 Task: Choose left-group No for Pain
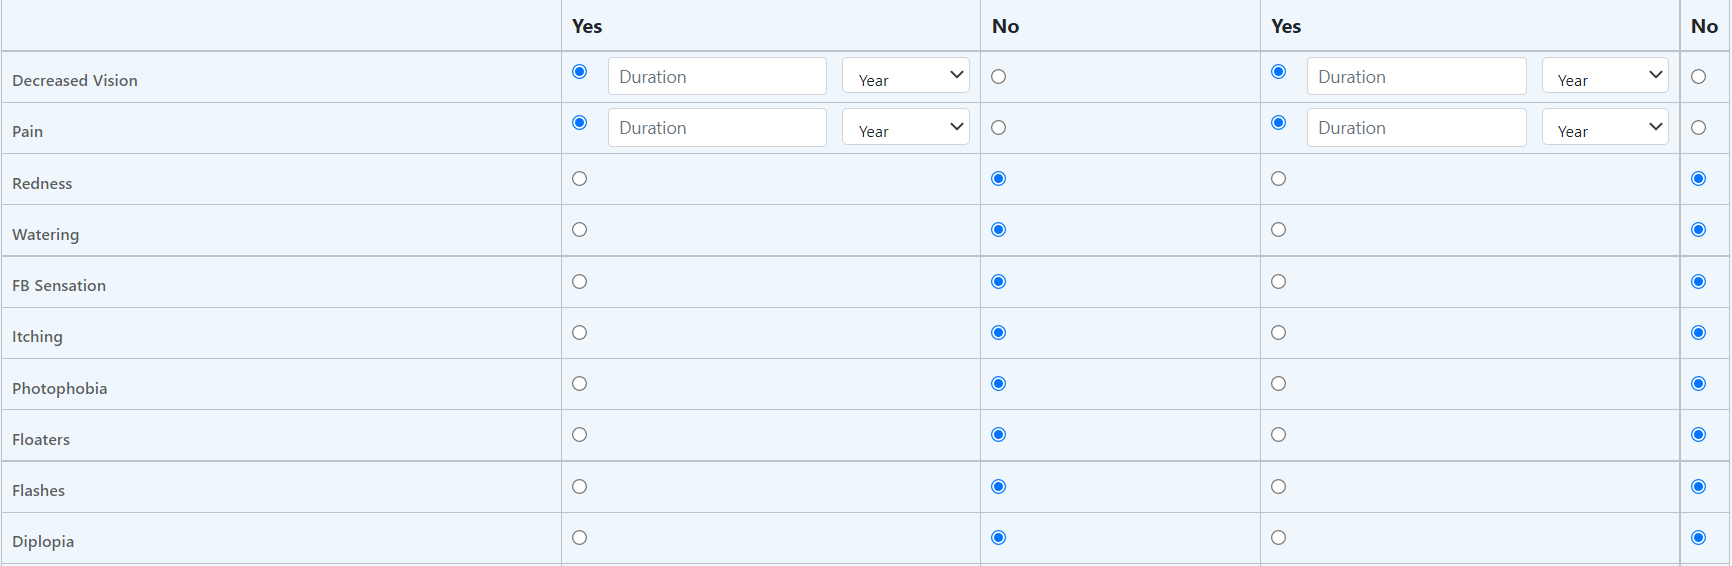(998, 128)
